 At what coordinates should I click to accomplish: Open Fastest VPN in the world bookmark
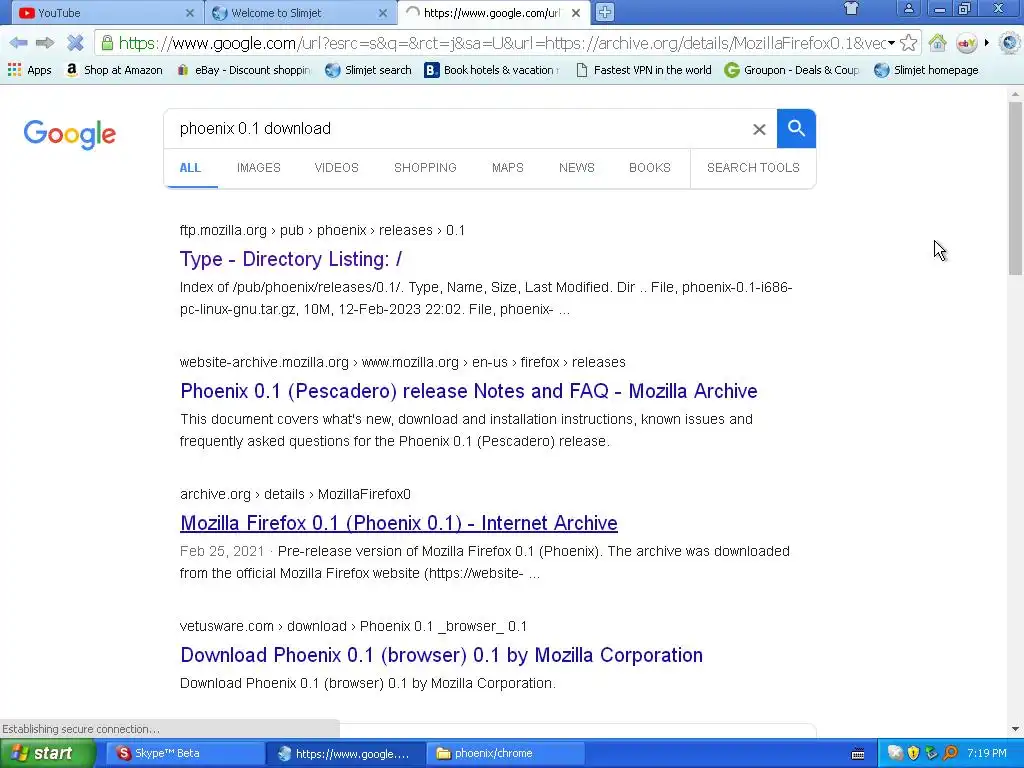(643, 70)
